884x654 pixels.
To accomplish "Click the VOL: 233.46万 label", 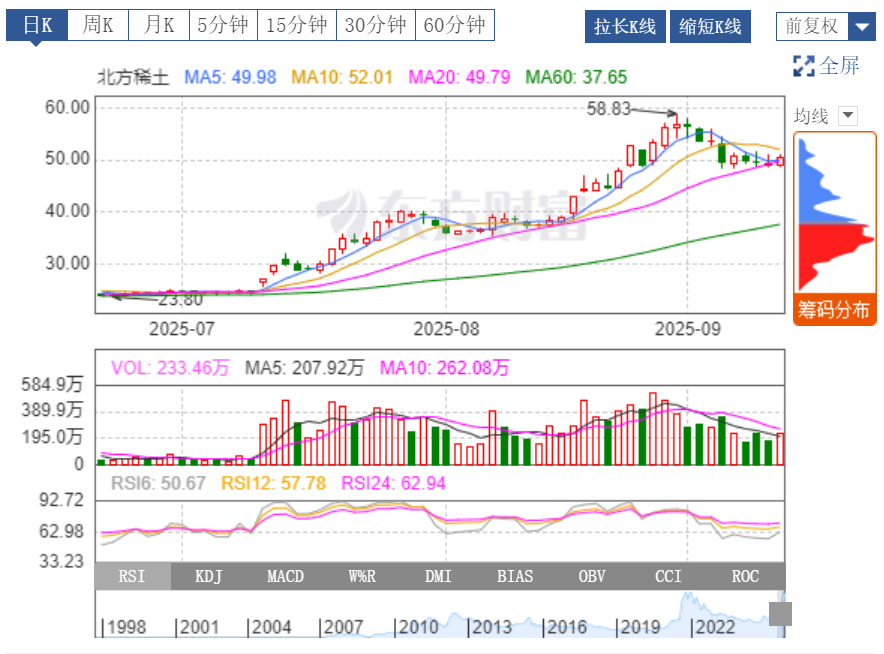I will [170, 368].
